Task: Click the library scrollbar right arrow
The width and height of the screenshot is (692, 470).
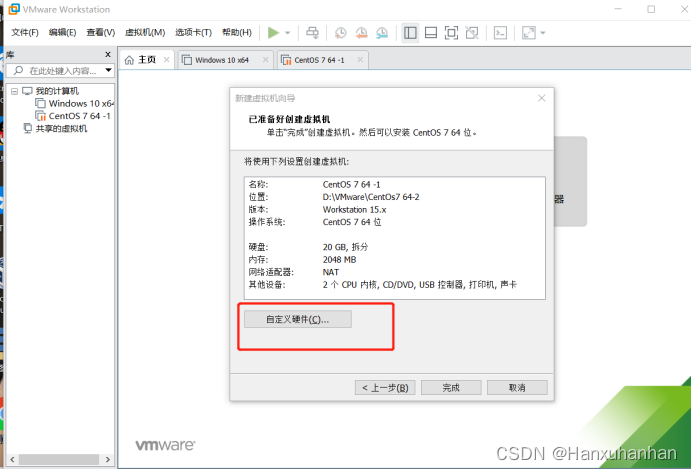Action: click(108, 459)
